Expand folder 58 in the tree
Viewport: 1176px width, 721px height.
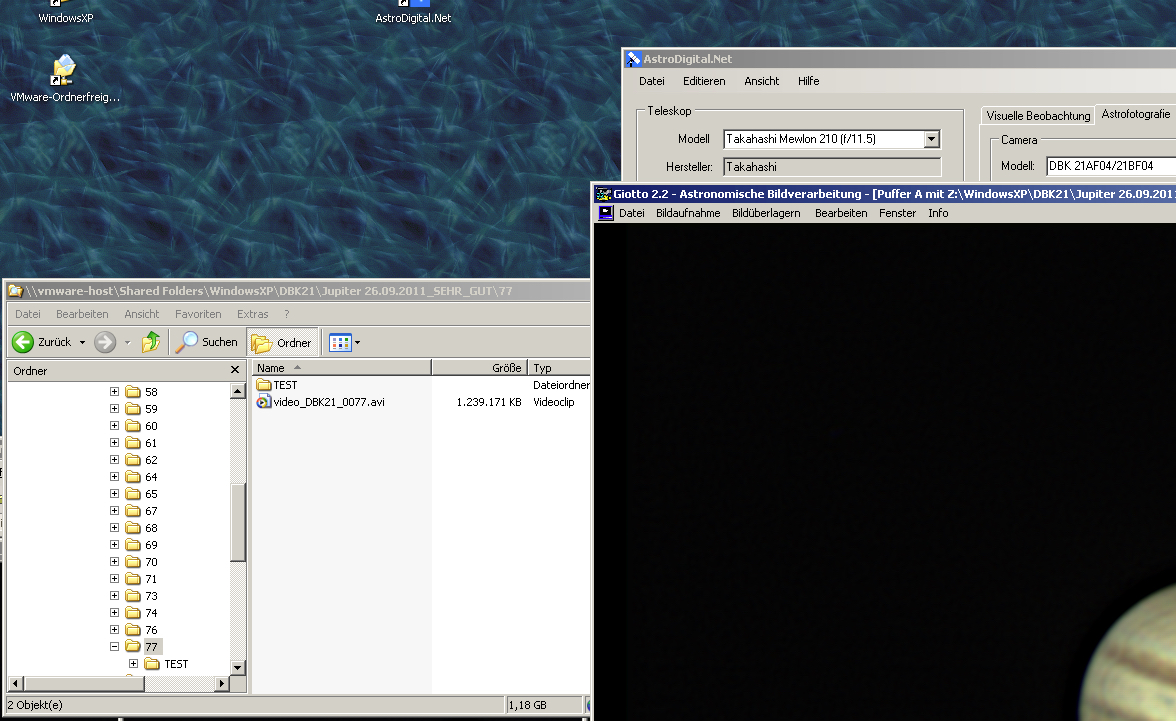pyautogui.click(x=114, y=392)
